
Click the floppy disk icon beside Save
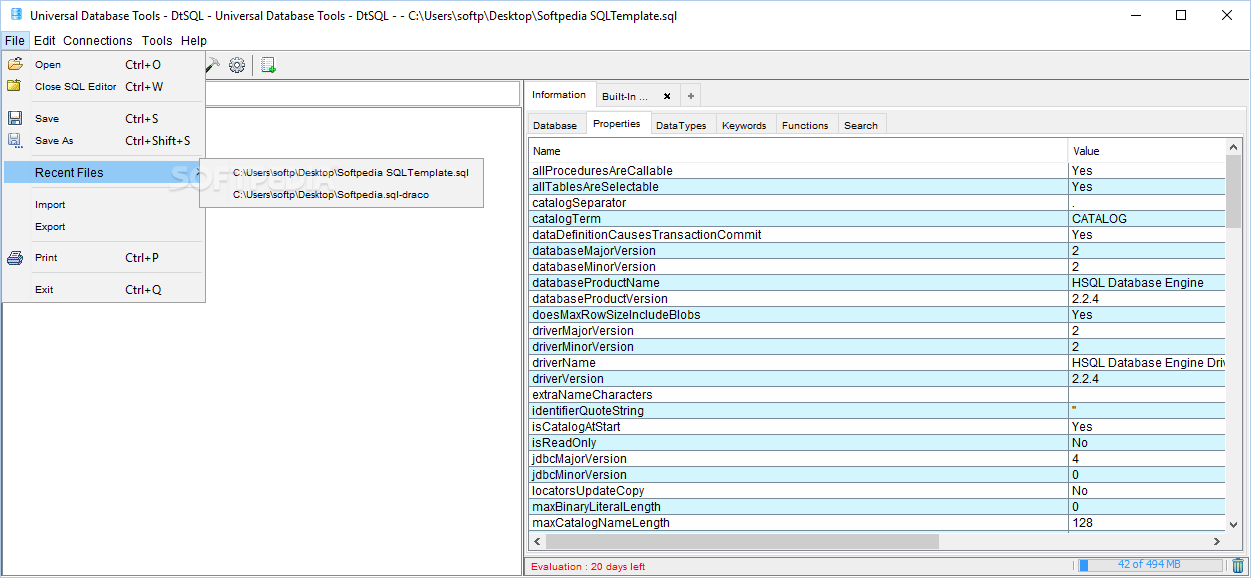tap(15, 118)
